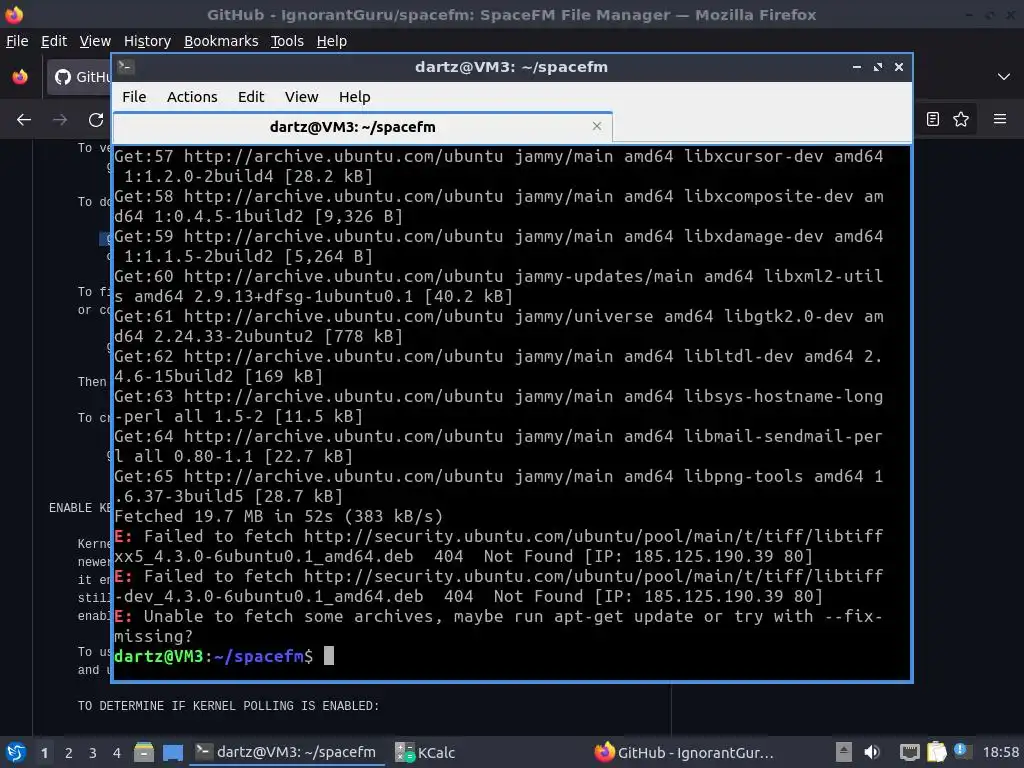Open Firefox's History menu
1024x768 pixels.
pos(147,41)
